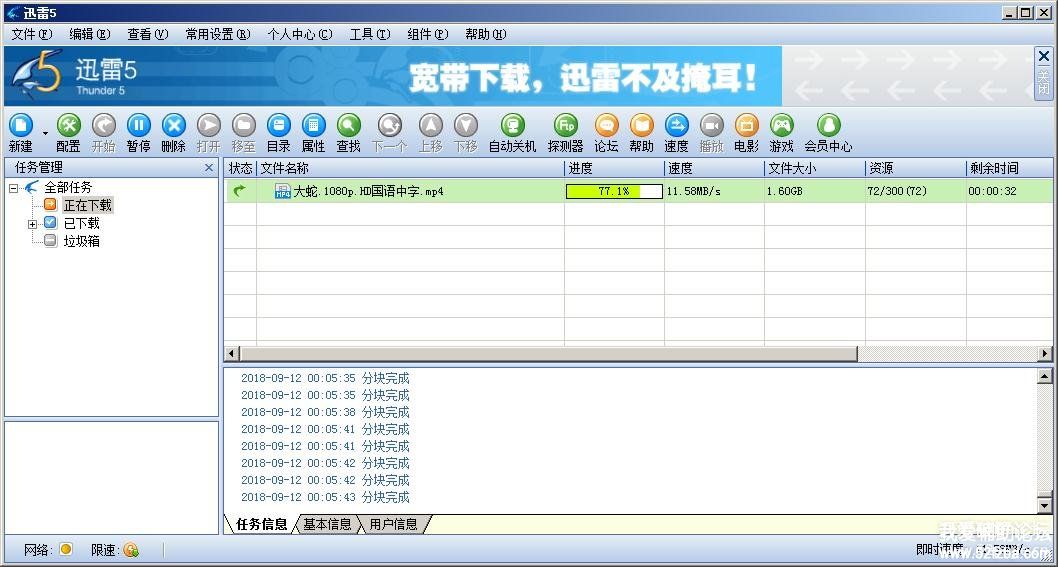1058x567 pixels.
Task: Click the task list scroll-right arrow
Action: [1045, 353]
